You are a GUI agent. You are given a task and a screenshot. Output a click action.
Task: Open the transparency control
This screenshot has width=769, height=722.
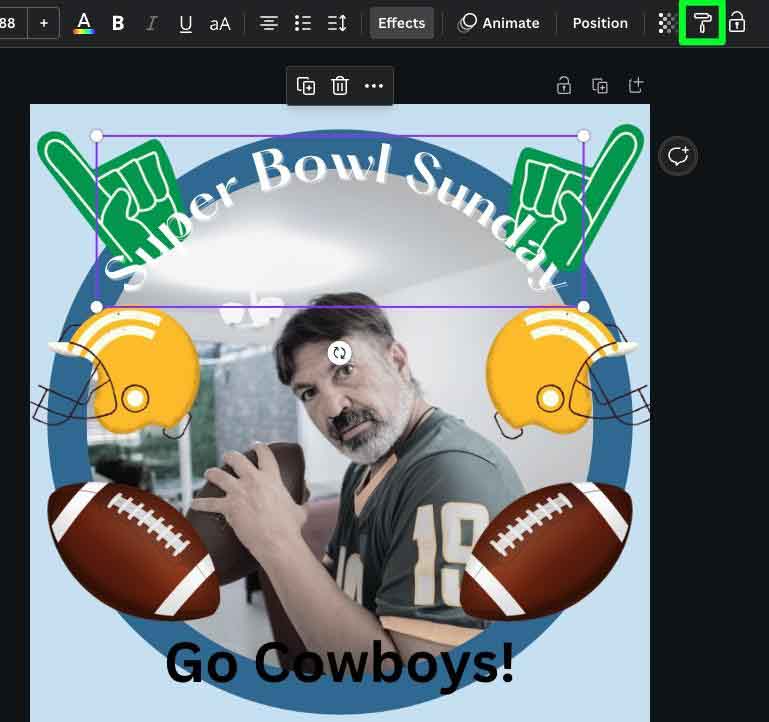coord(666,23)
